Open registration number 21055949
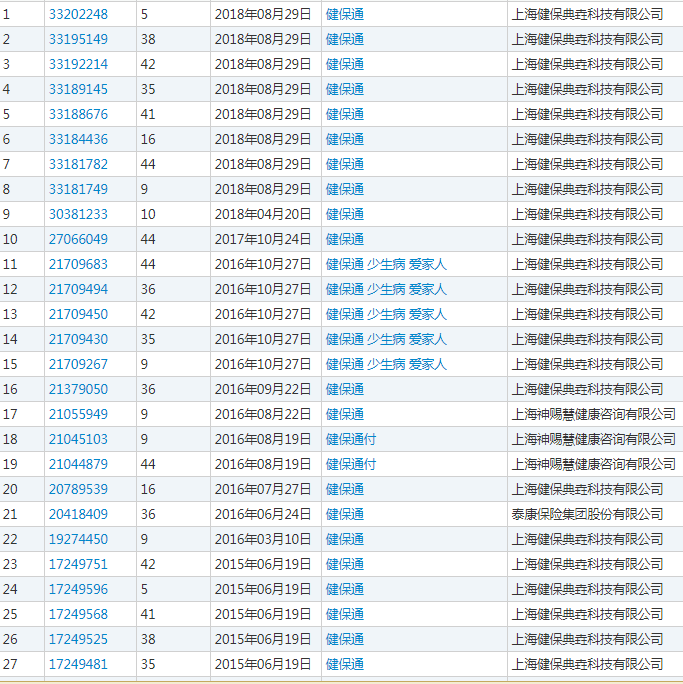This screenshot has width=683, height=684. pos(78,414)
